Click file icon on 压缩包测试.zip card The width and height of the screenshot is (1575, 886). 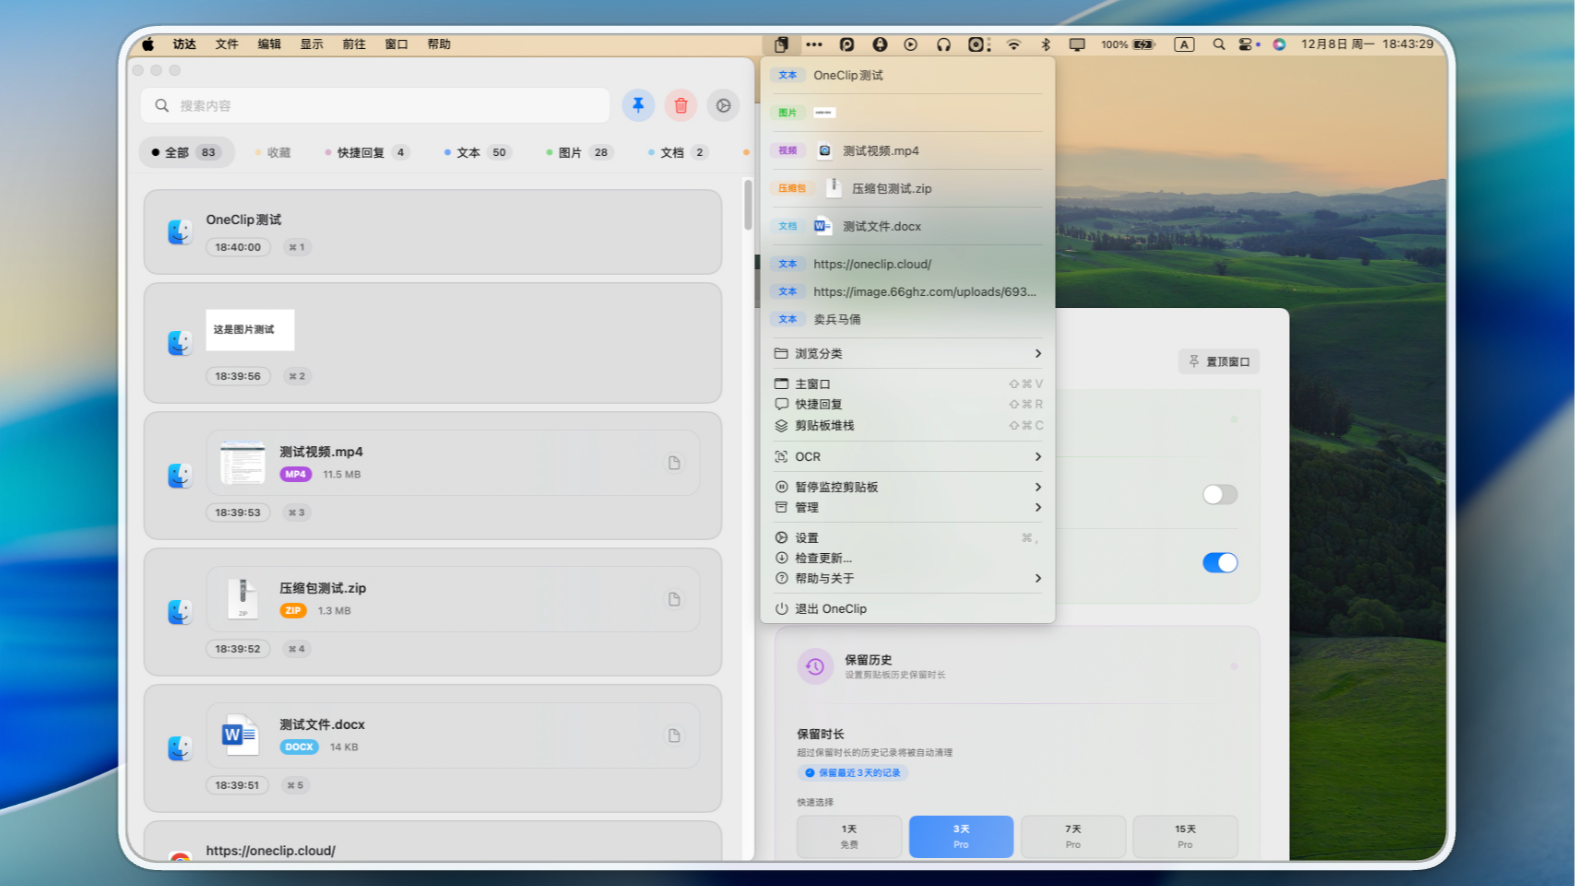point(674,599)
